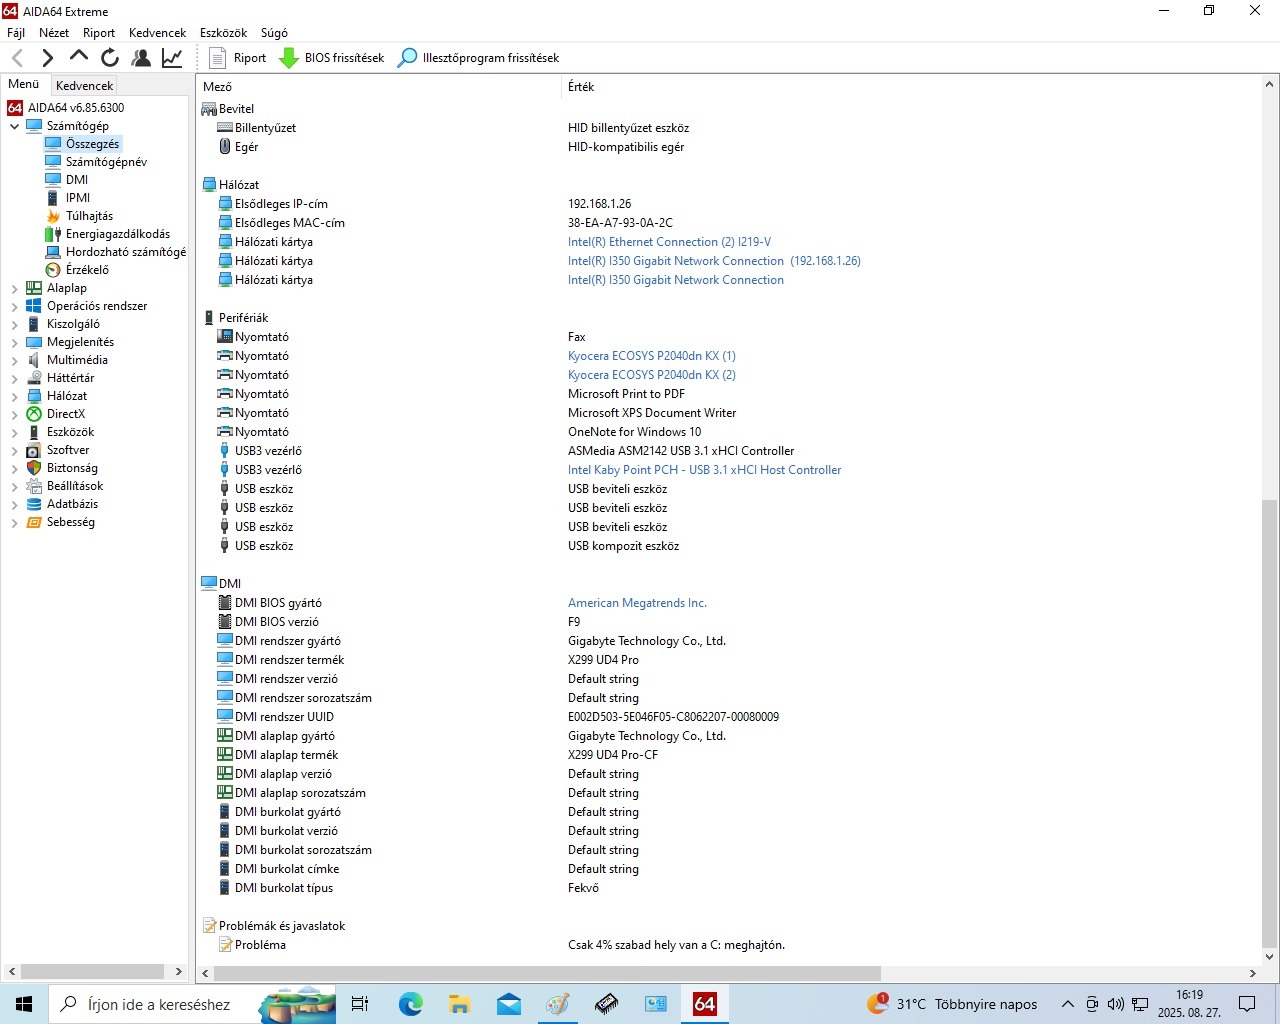Expand the Megjelenítés tree node
The height and width of the screenshot is (1024, 1280).
pos(14,342)
